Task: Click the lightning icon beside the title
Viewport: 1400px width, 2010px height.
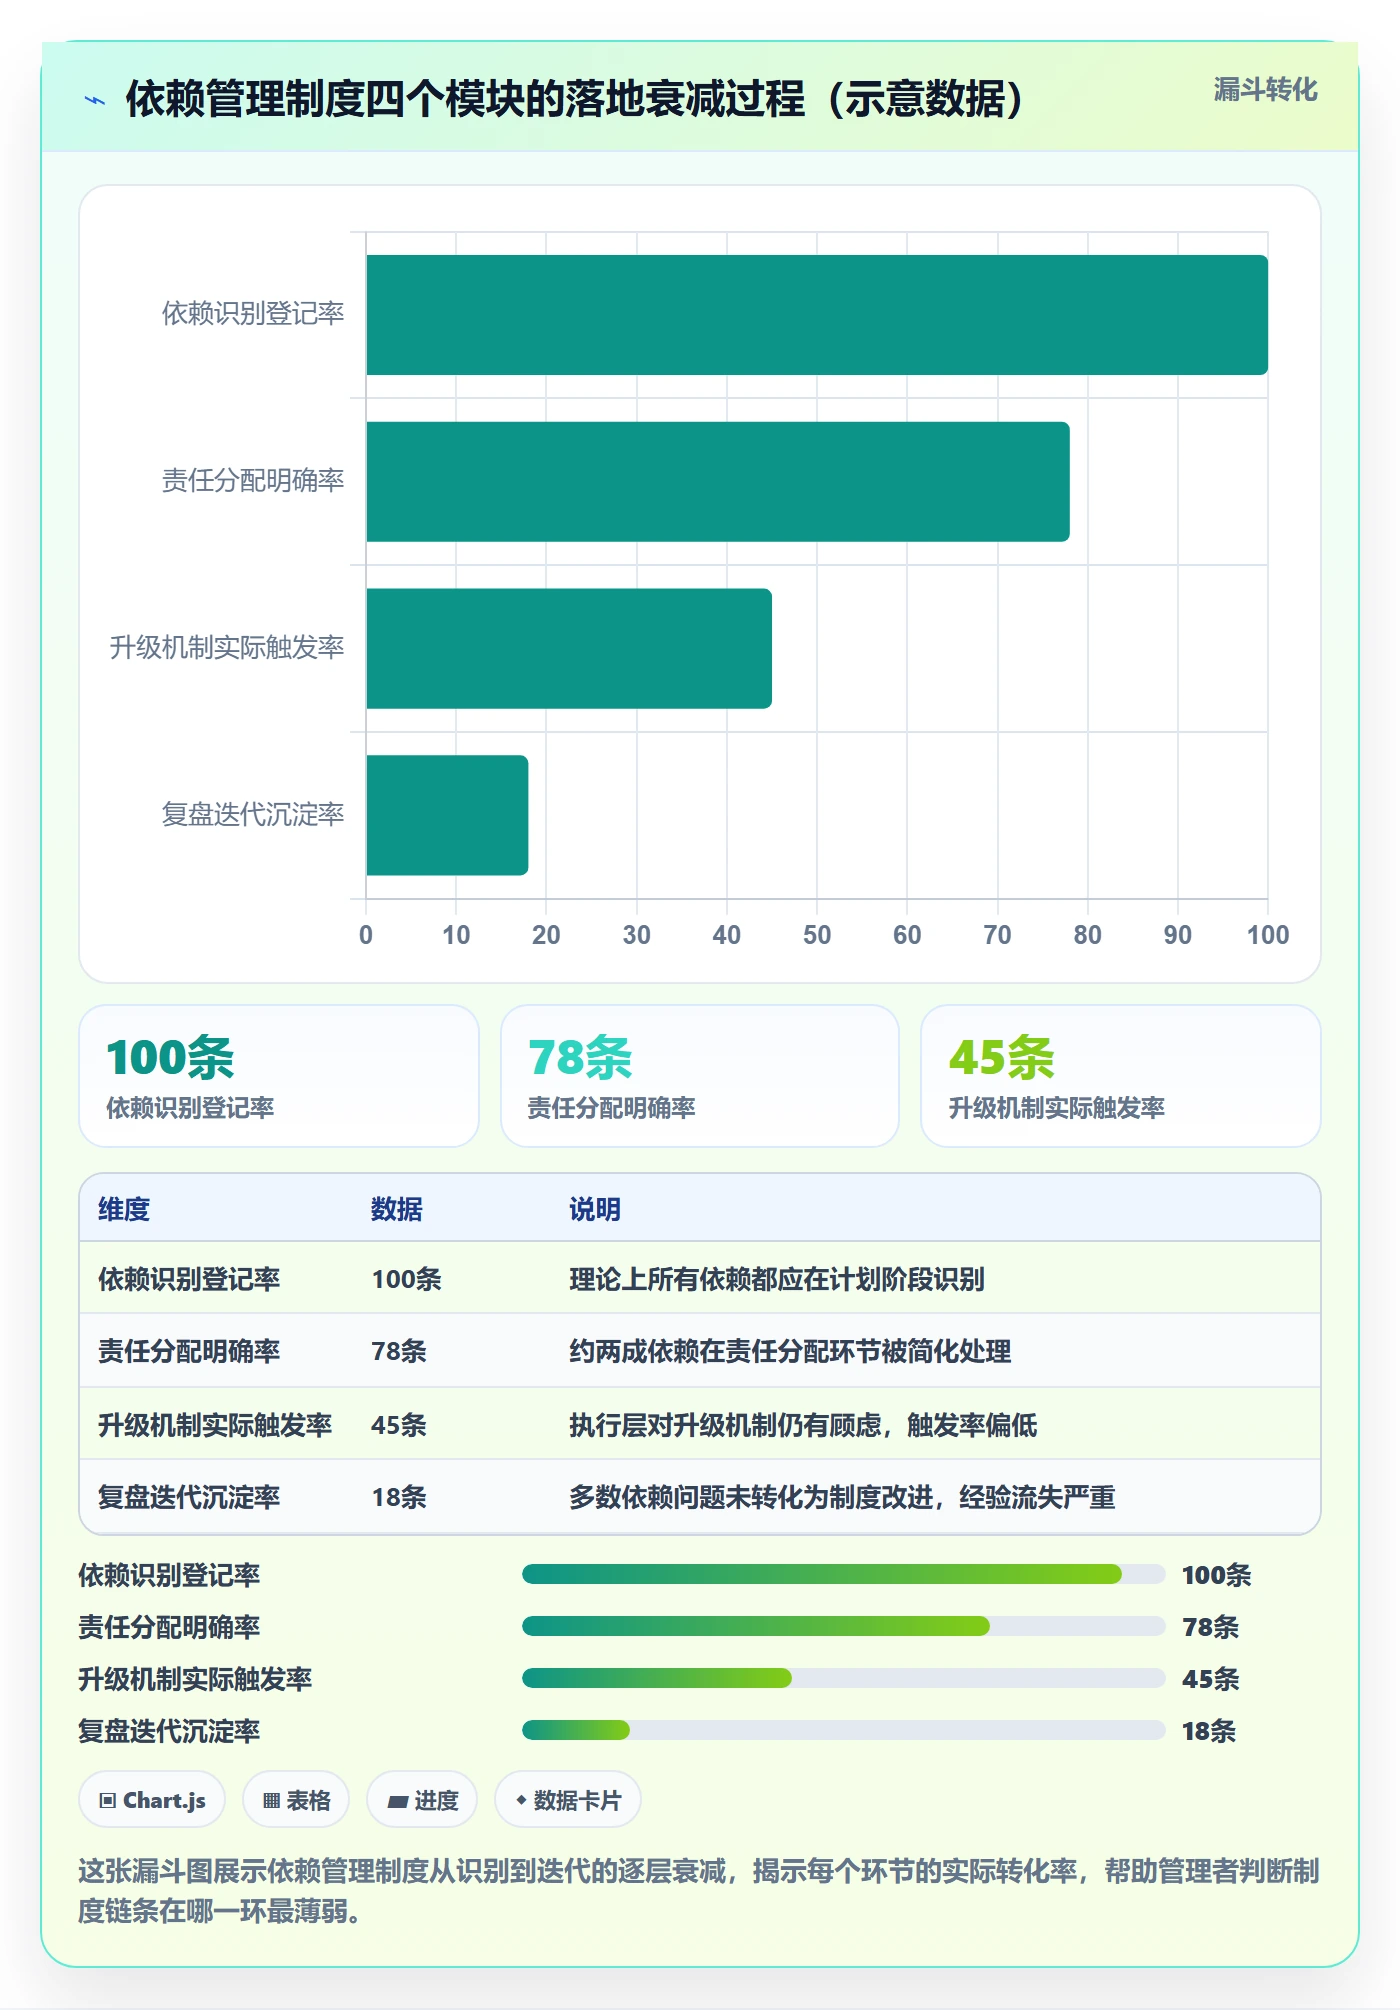Action: pos(95,100)
